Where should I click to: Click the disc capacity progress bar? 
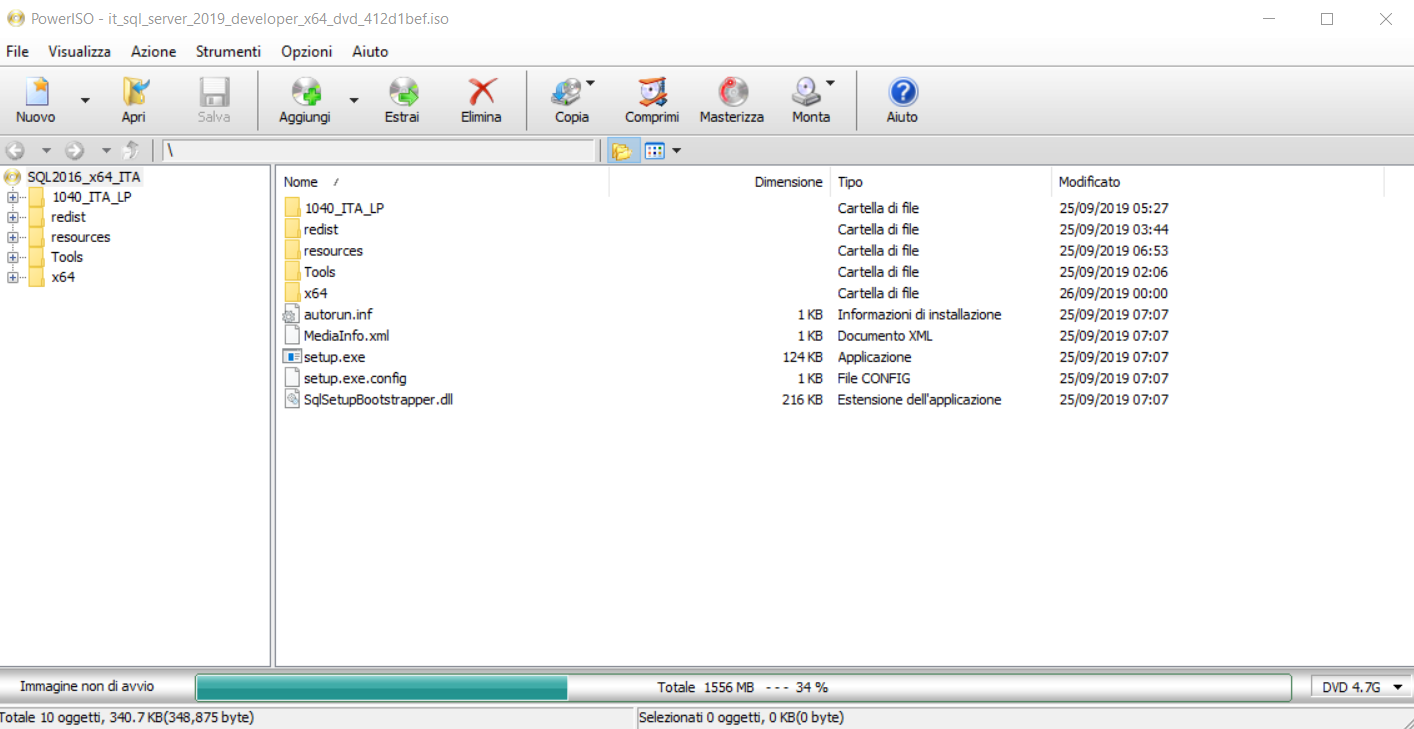click(x=743, y=687)
